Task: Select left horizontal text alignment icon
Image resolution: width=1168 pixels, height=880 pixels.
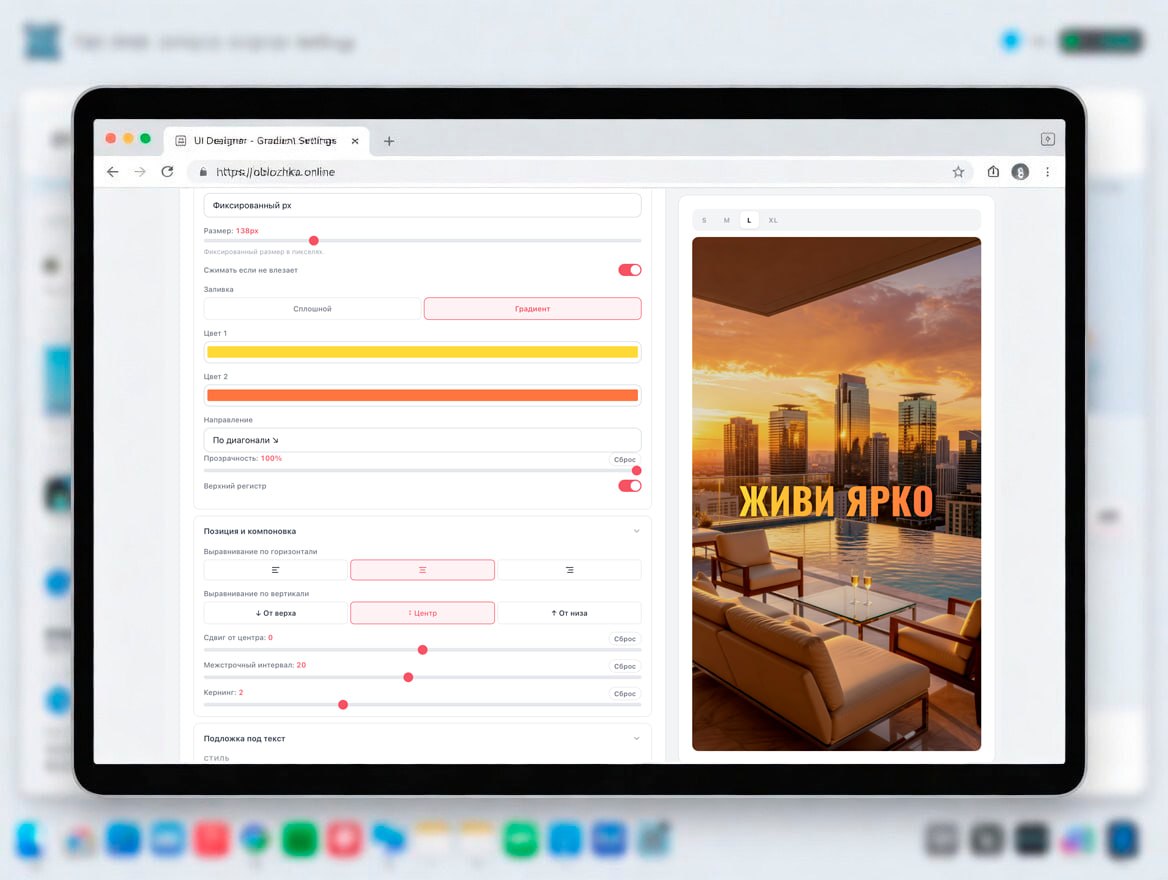Action: (276, 570)
